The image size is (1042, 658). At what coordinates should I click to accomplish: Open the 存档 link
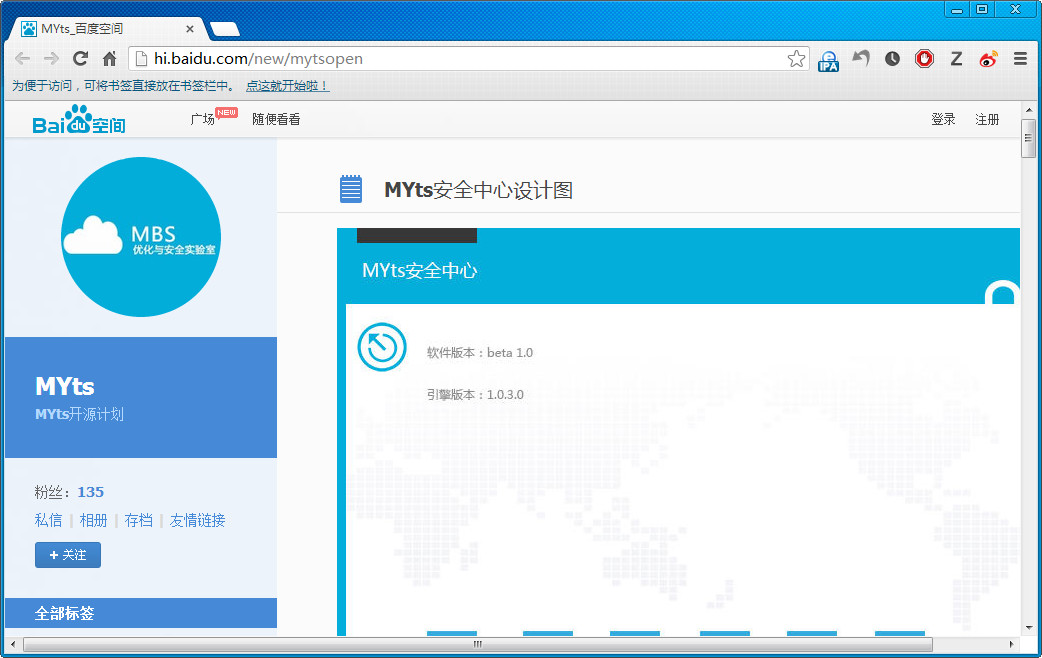(x=138, y=520)
